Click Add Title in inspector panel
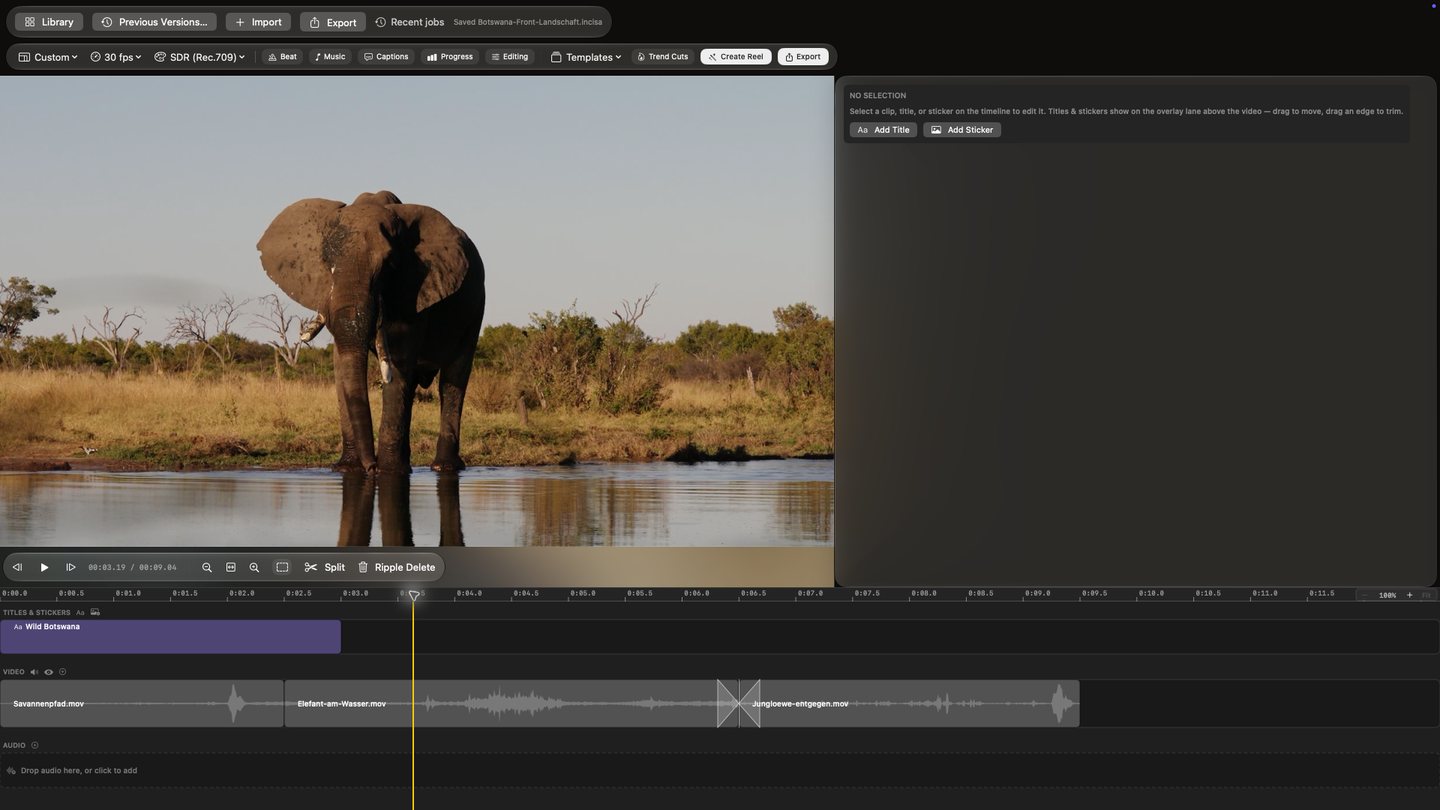1440x810 pixels. [x=883, y=130]
